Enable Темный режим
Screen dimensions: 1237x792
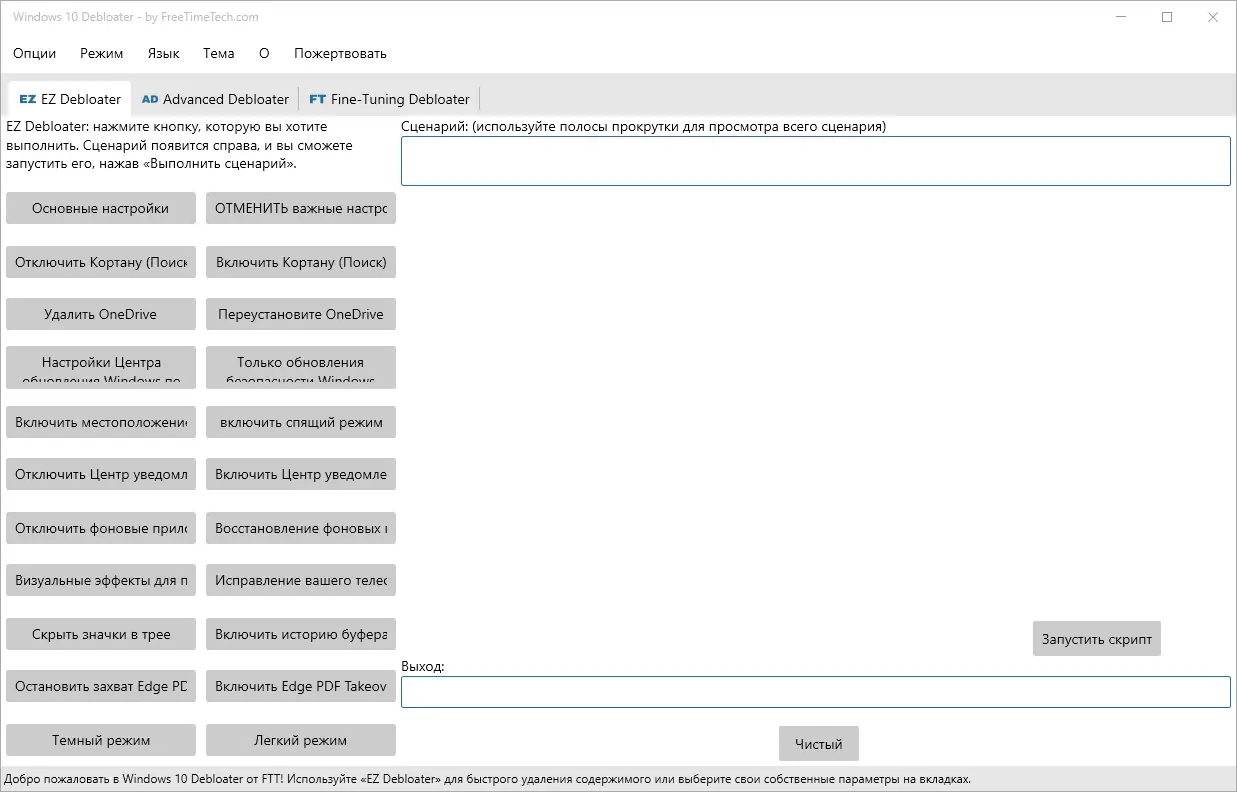[x=100, y=740]
